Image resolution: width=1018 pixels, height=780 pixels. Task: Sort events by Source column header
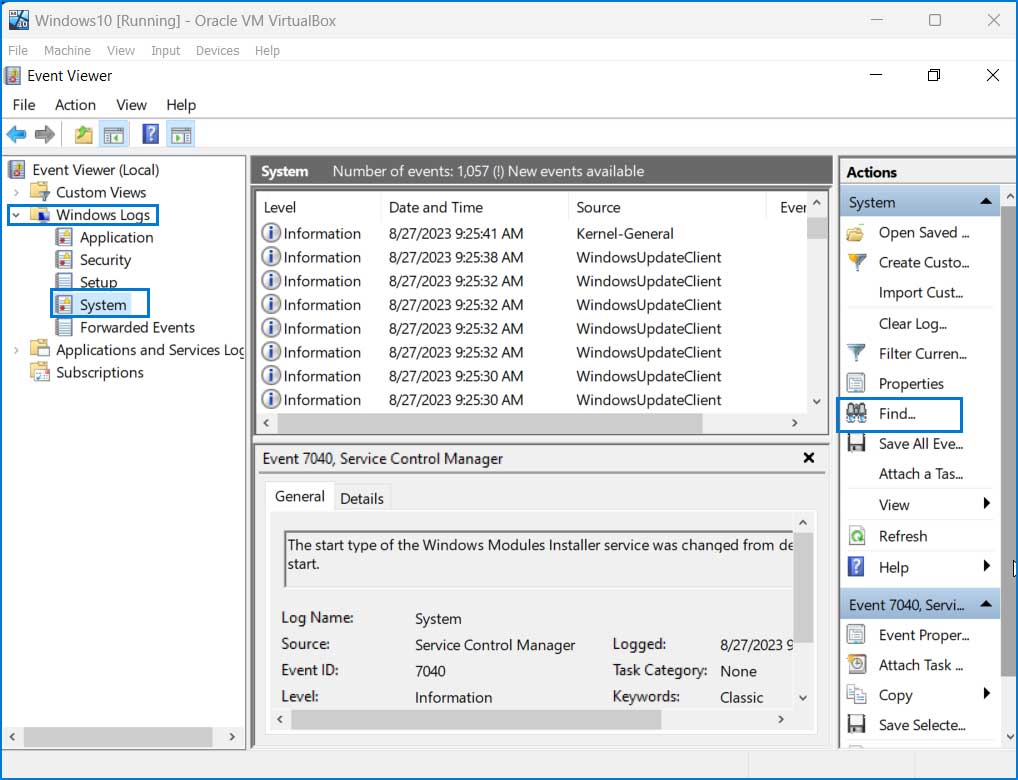[667, 208]
